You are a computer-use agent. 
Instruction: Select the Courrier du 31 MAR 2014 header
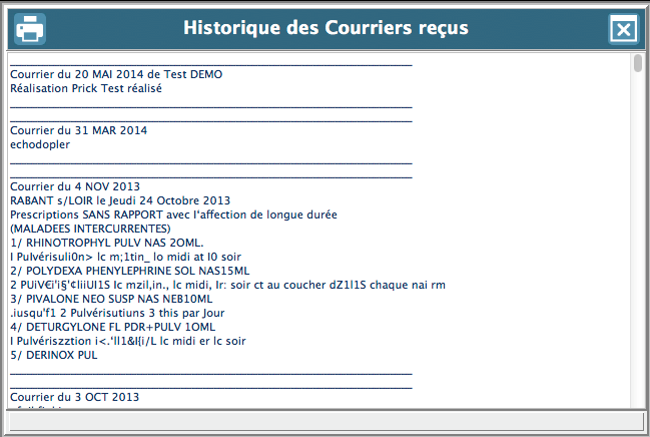pyautogui.click(x=78, y=130)
